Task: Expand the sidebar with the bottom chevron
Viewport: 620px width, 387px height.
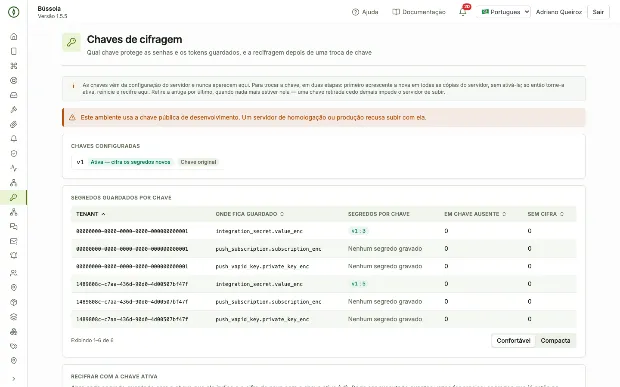Action: coord(13,379)
